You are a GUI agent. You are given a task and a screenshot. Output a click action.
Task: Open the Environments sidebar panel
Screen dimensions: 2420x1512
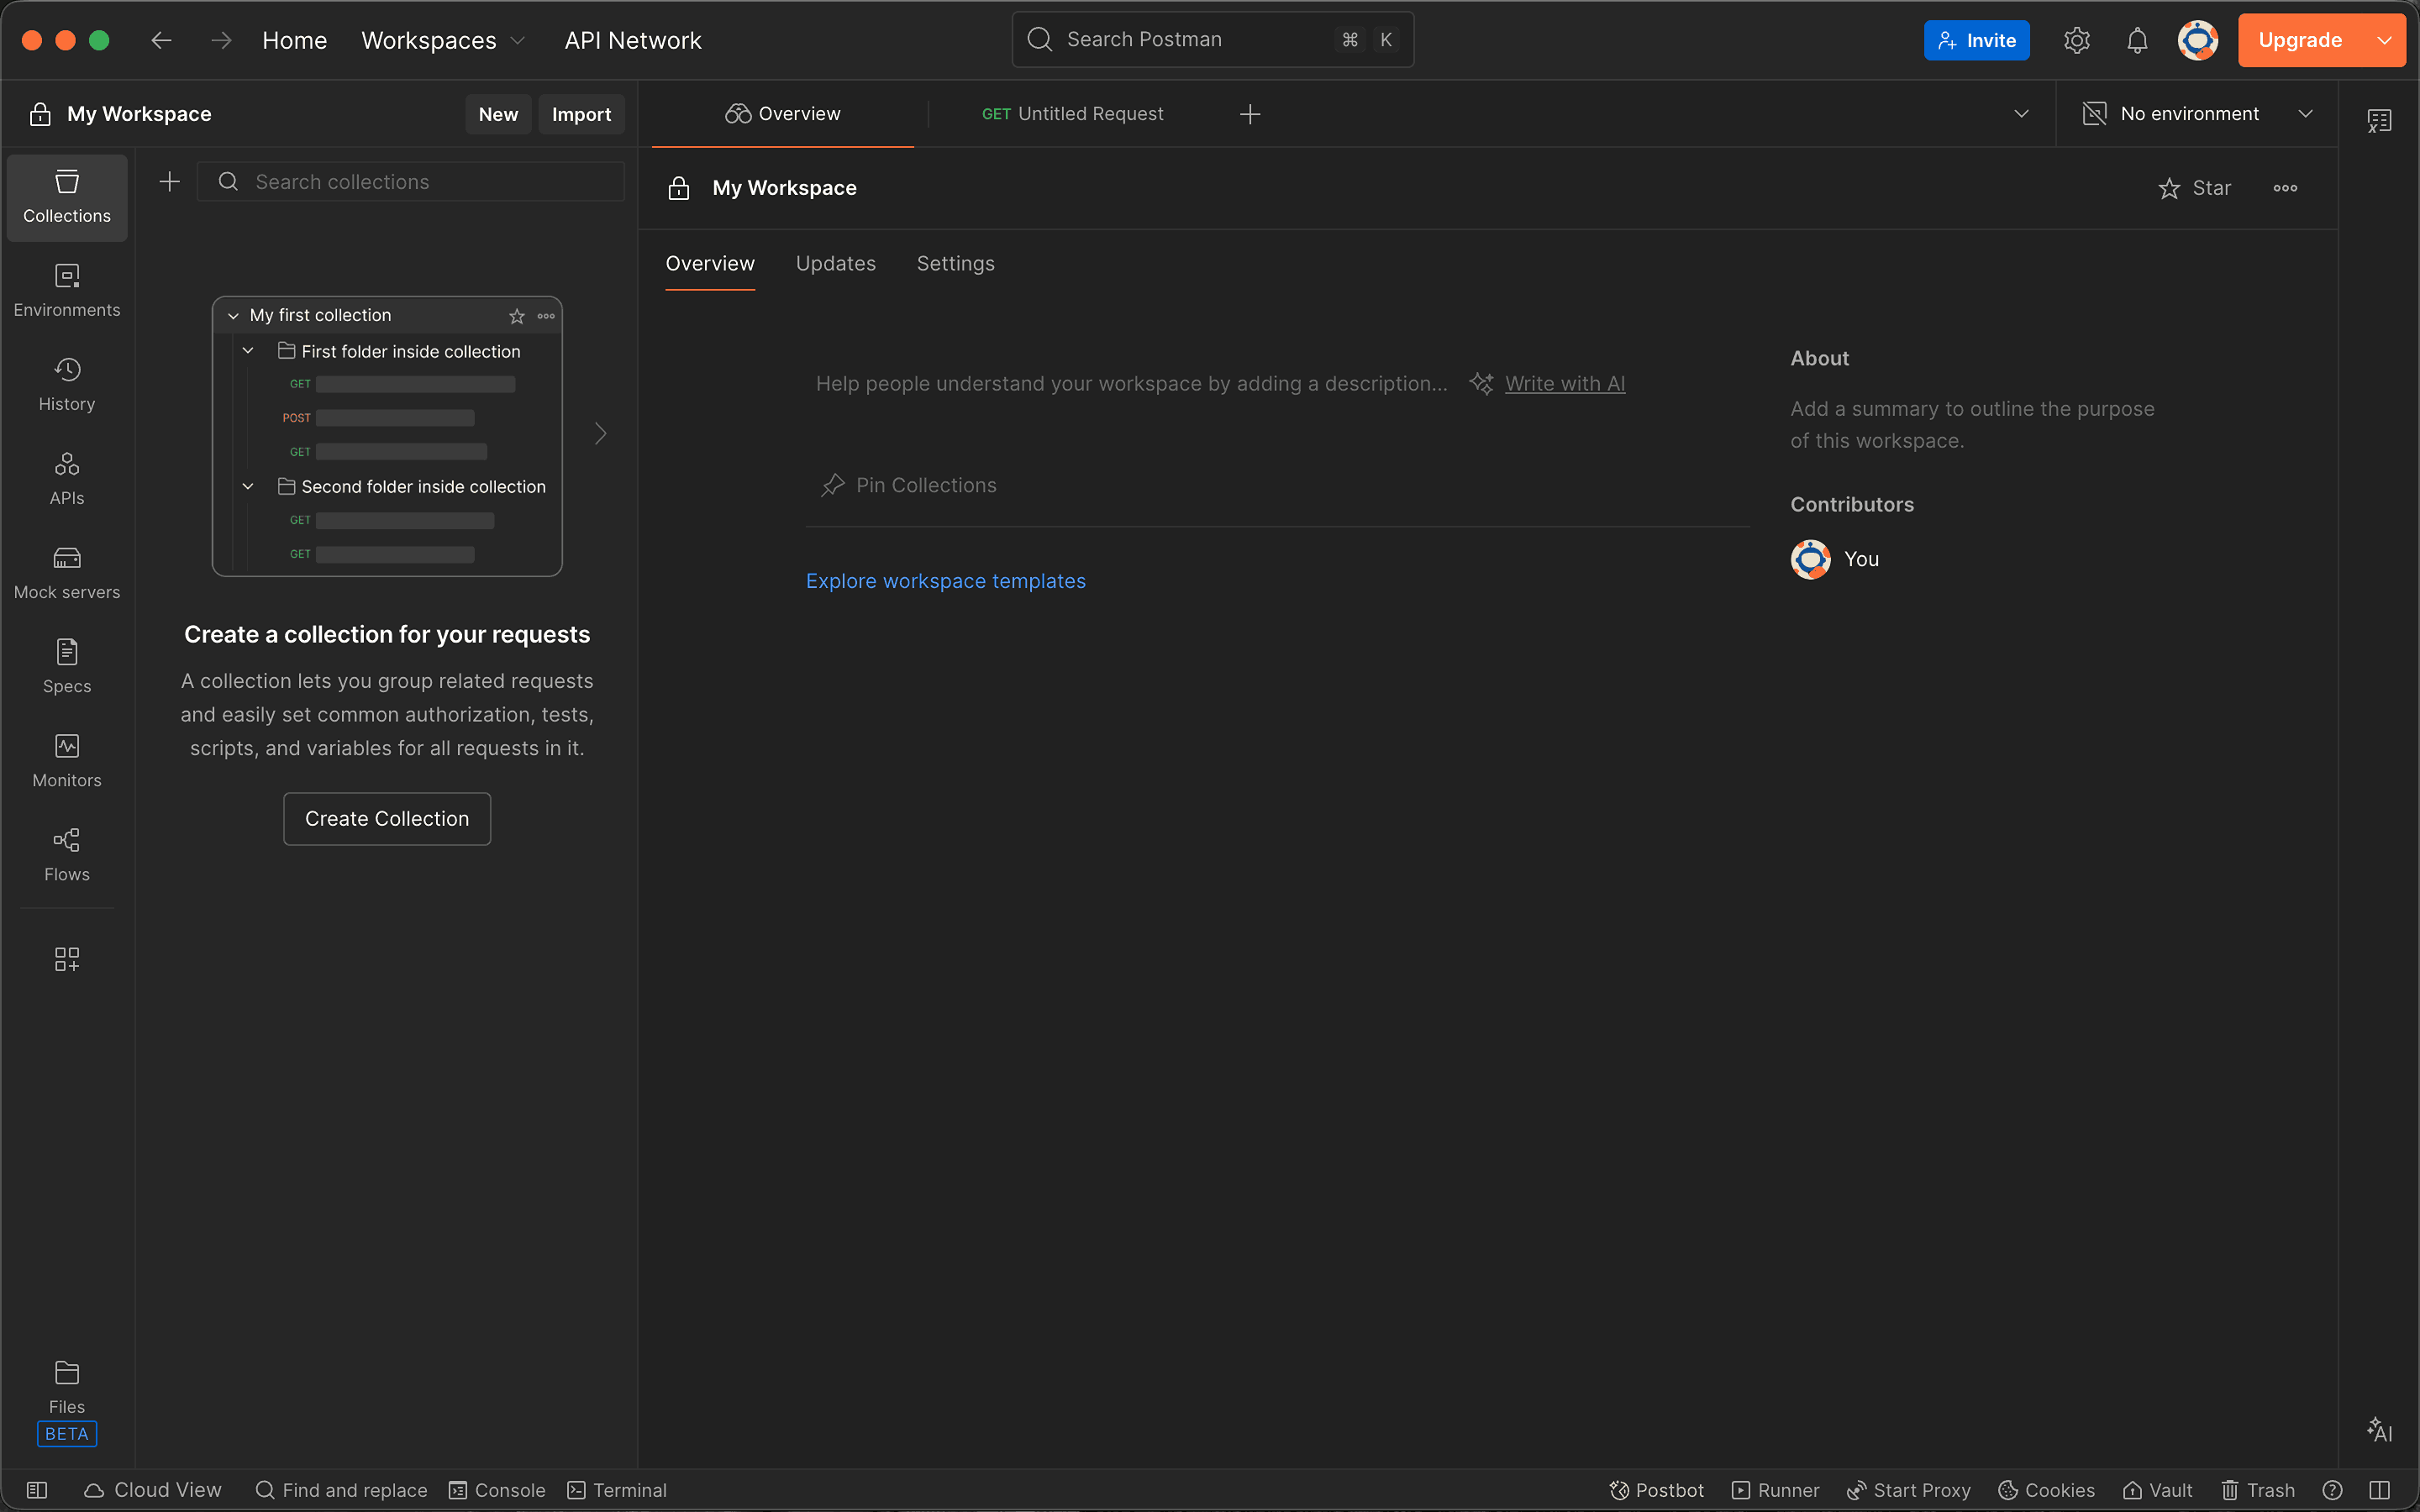pos(66,289)
